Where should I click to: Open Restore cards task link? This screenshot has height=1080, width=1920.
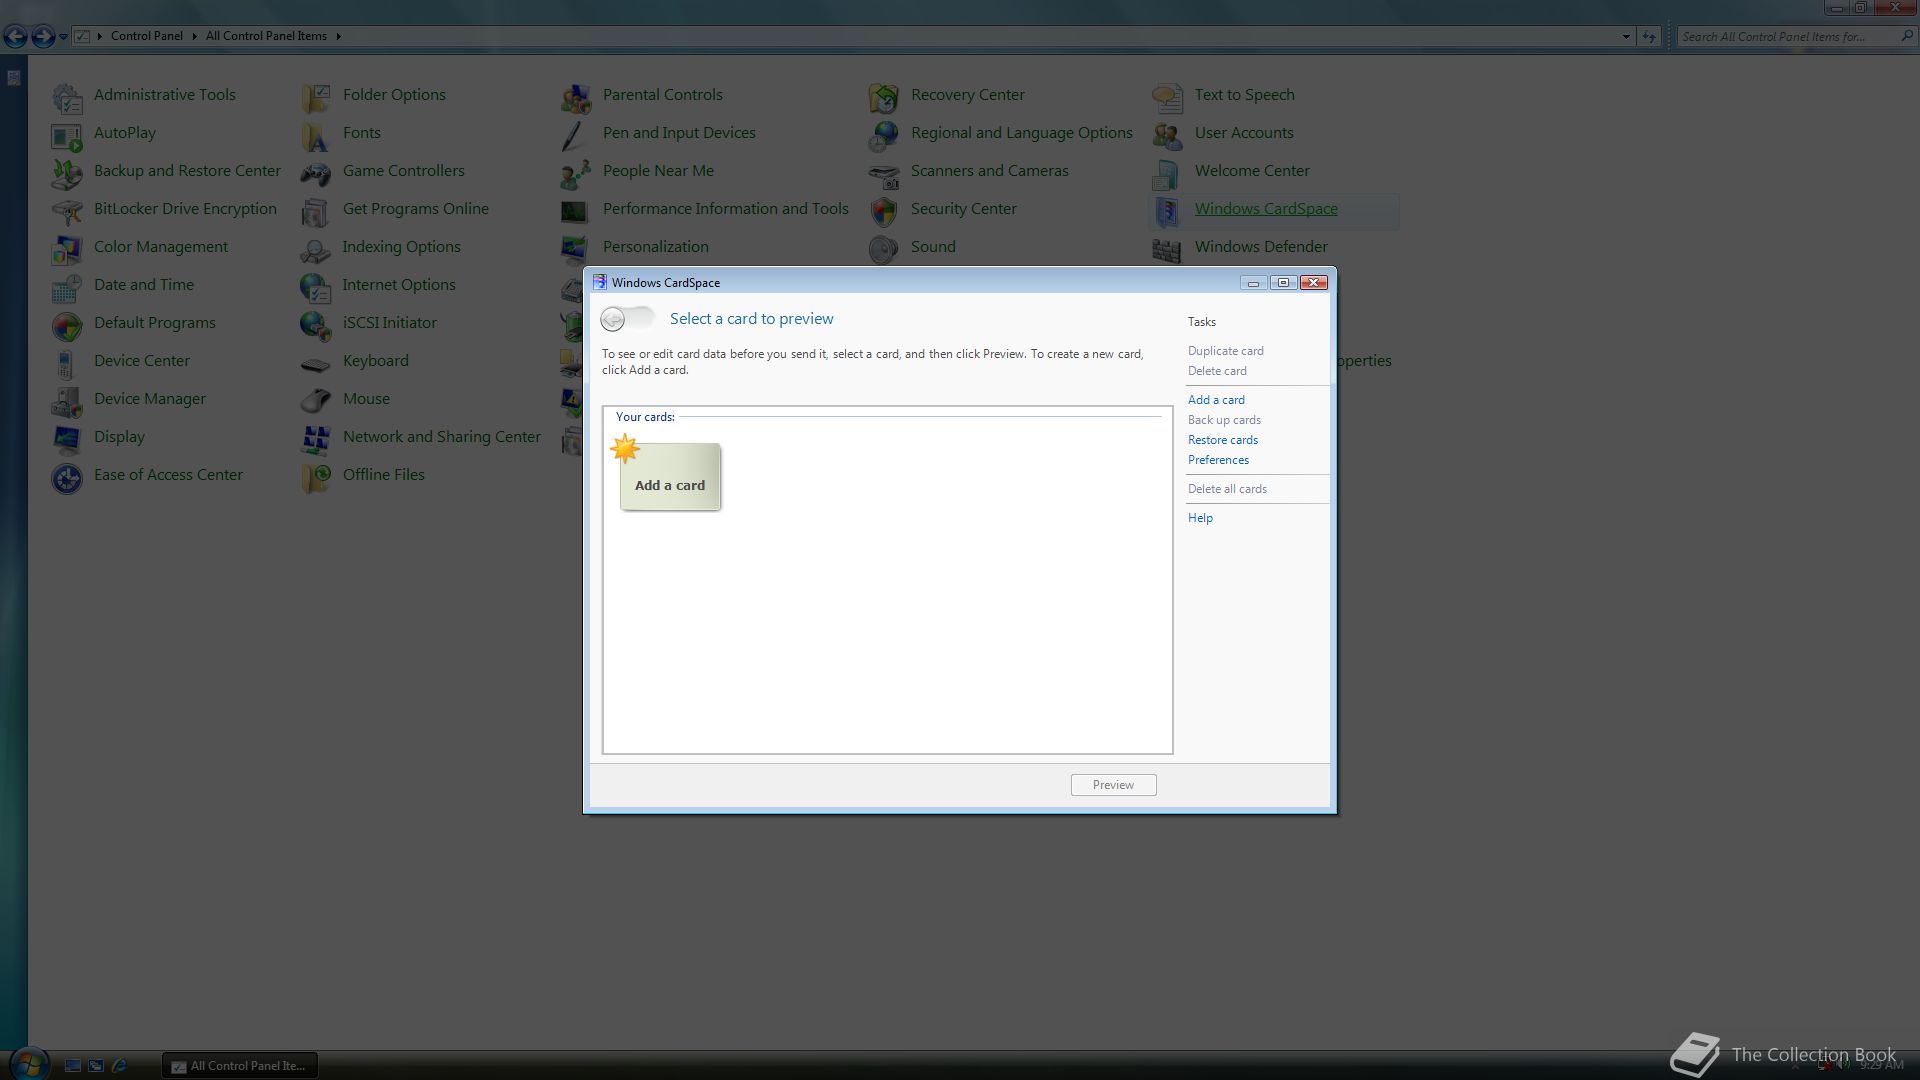[x=1223, y=440]
